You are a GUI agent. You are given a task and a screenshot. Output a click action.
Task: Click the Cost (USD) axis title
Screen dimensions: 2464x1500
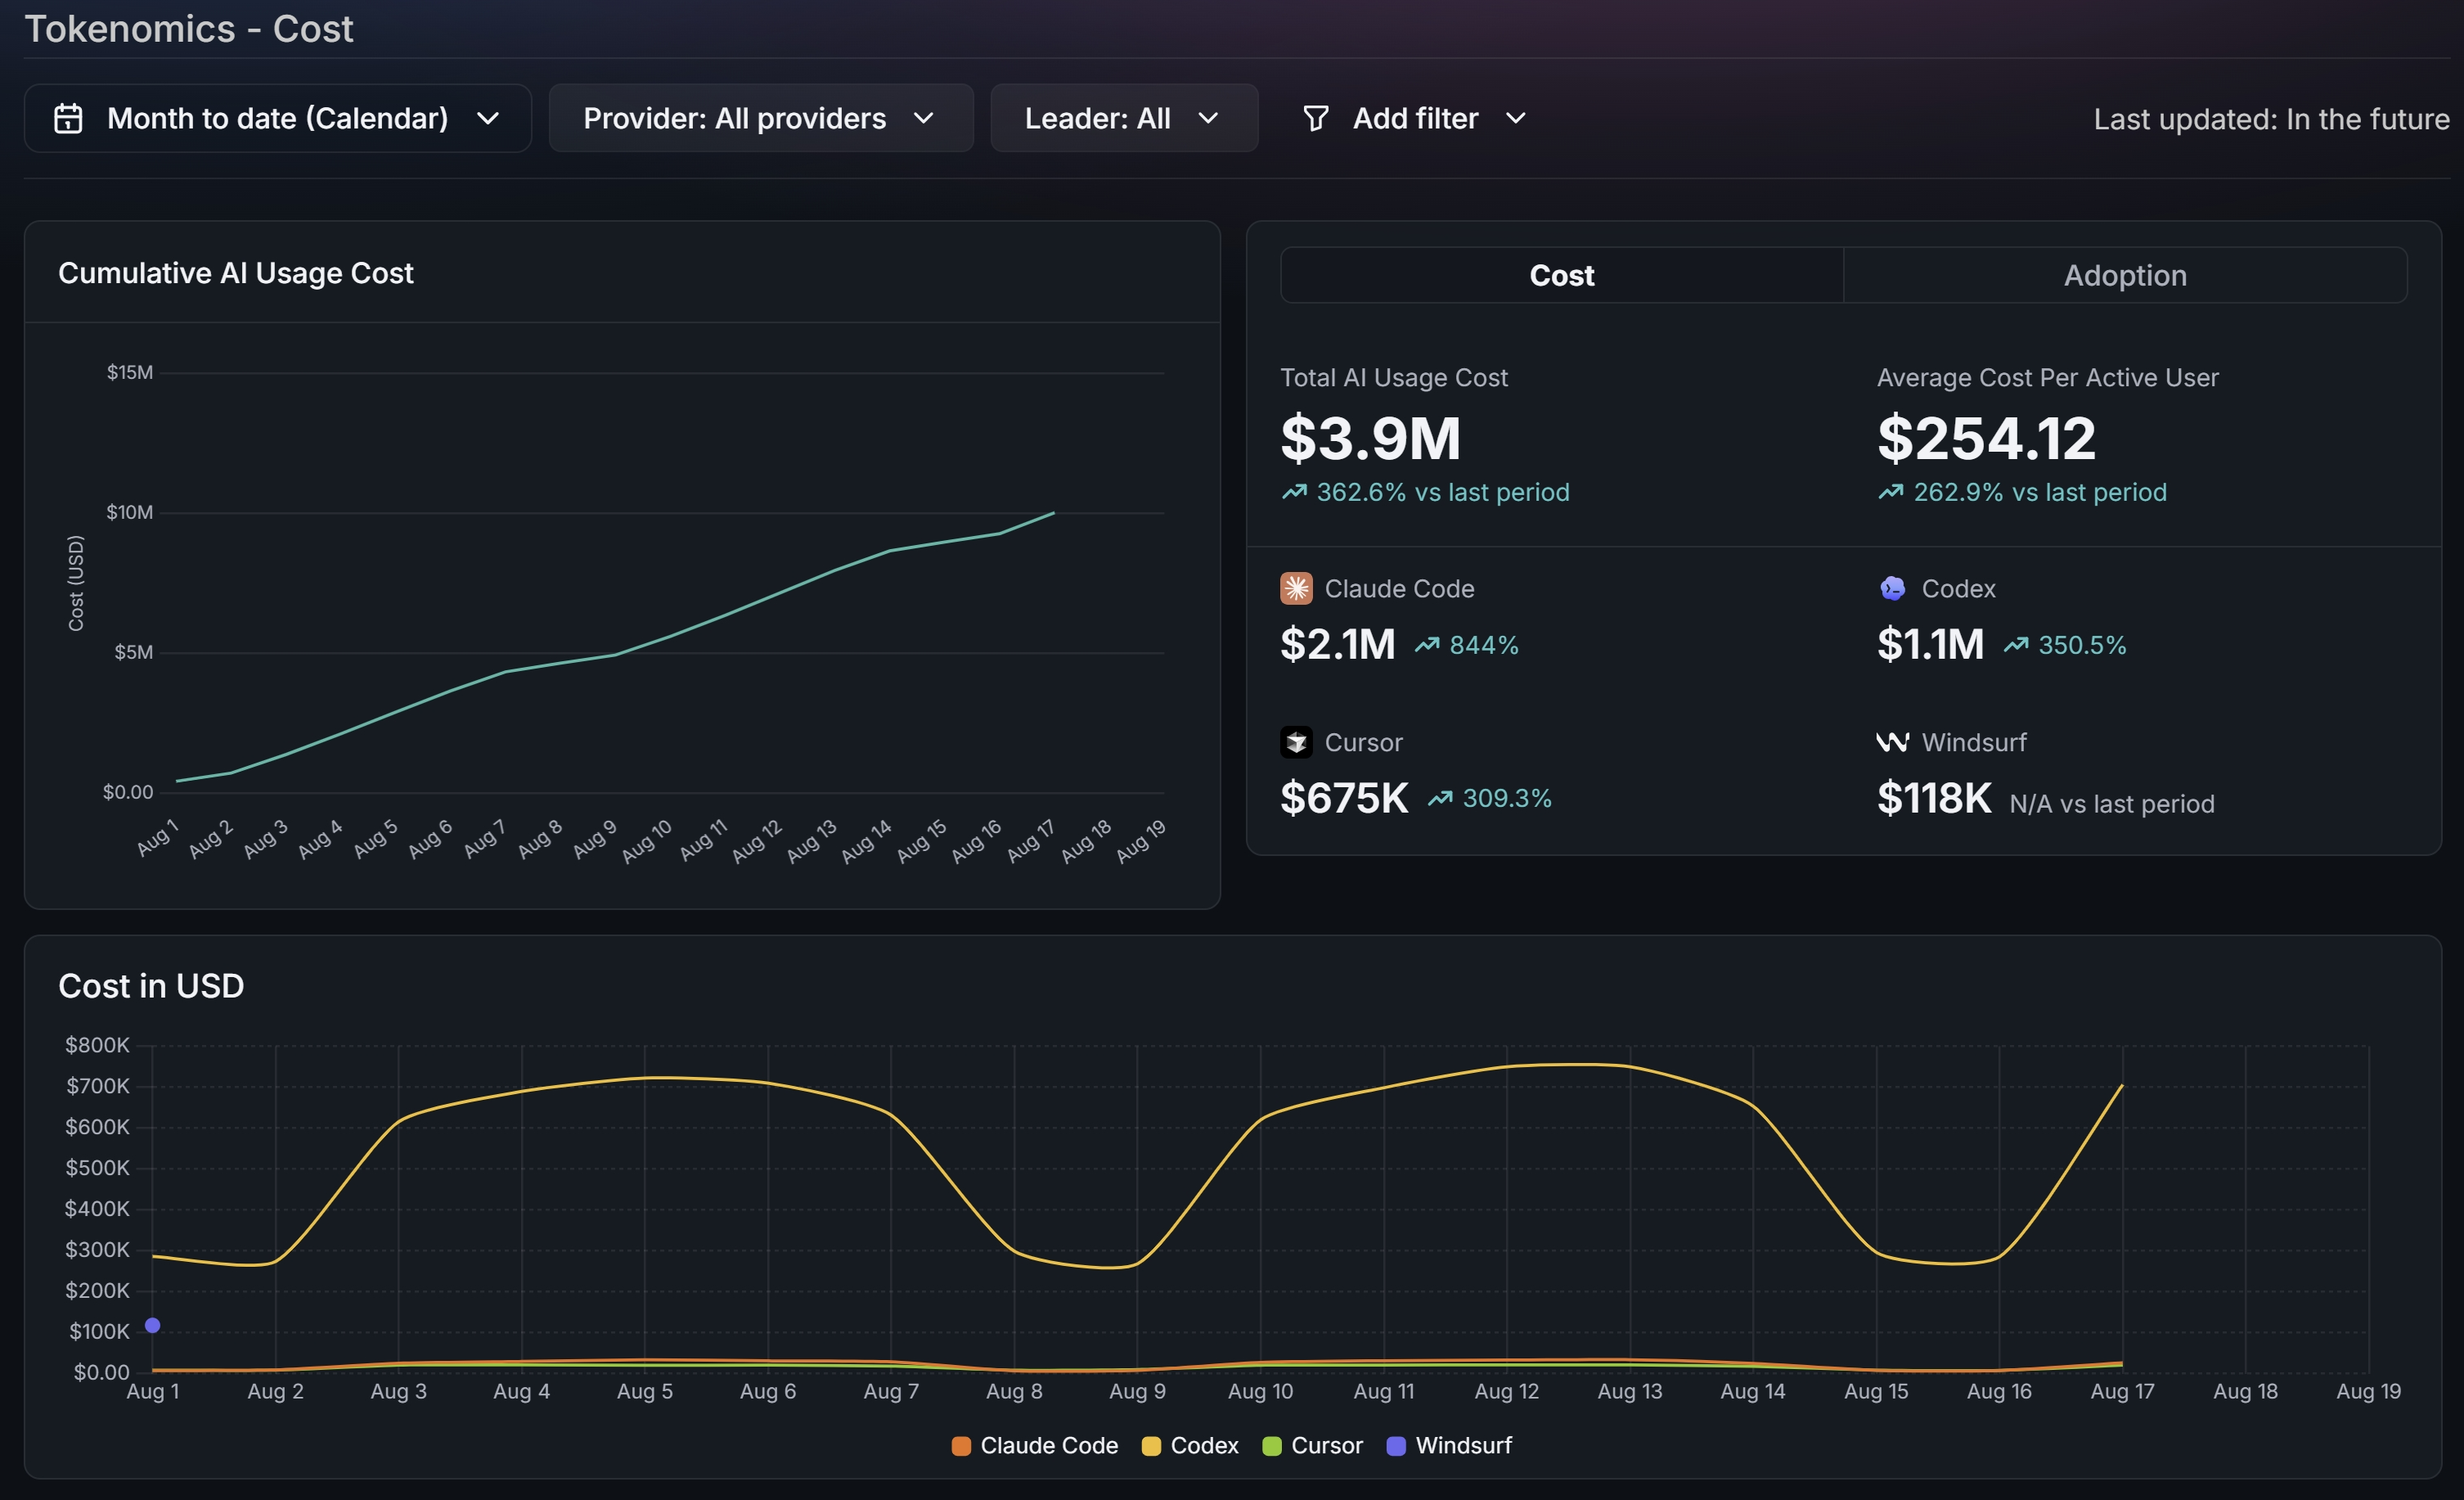(76, 583)
